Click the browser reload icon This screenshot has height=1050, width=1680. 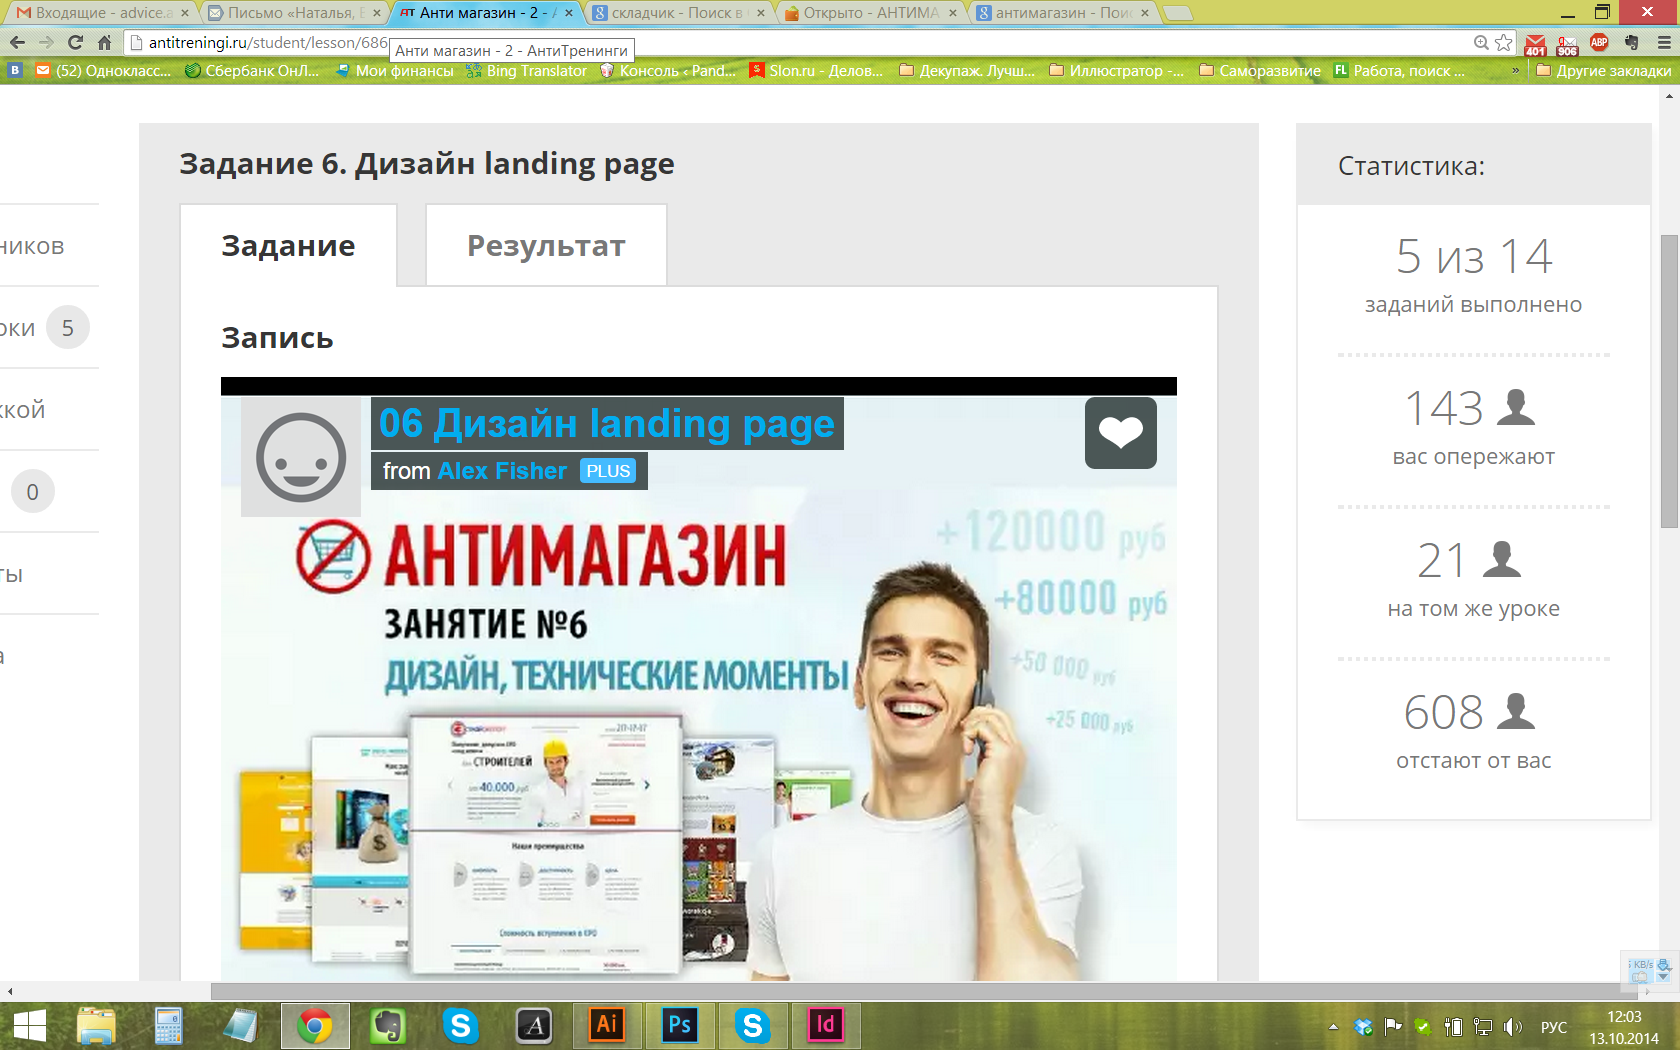[x=75, y=42]
